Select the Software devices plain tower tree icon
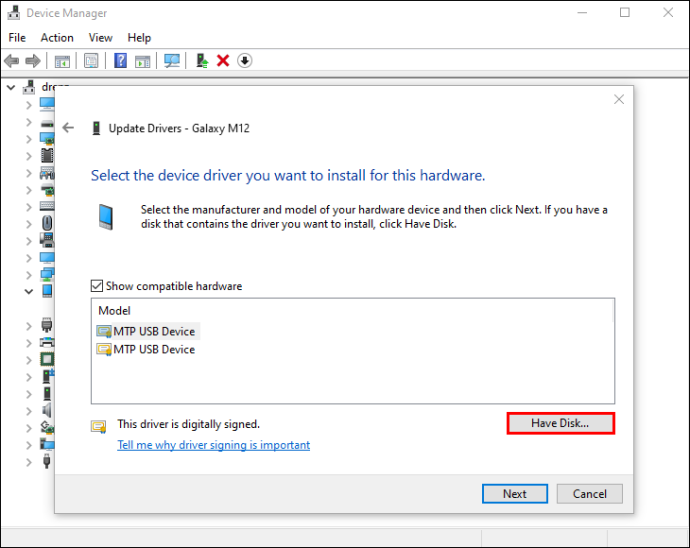Image resolution: width=690 pixels, height=548 pixels. pyautogui.click(x=47, y=394)
